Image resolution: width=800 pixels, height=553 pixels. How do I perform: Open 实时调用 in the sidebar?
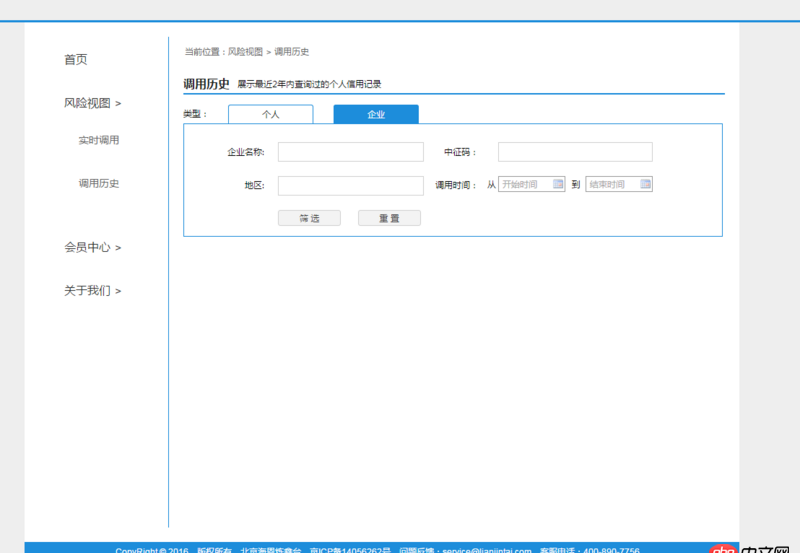98,140
